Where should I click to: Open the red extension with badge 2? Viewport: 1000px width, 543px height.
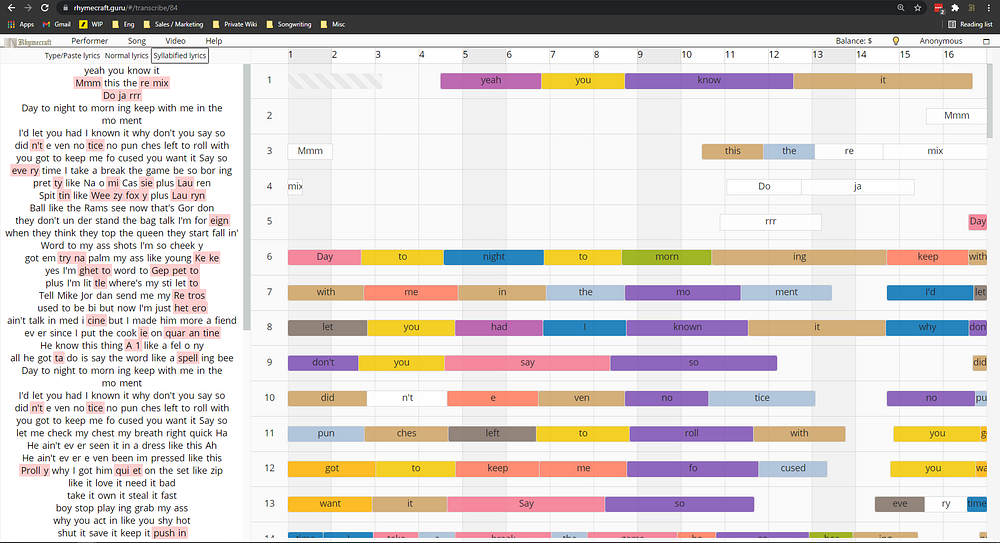[939, 8]
